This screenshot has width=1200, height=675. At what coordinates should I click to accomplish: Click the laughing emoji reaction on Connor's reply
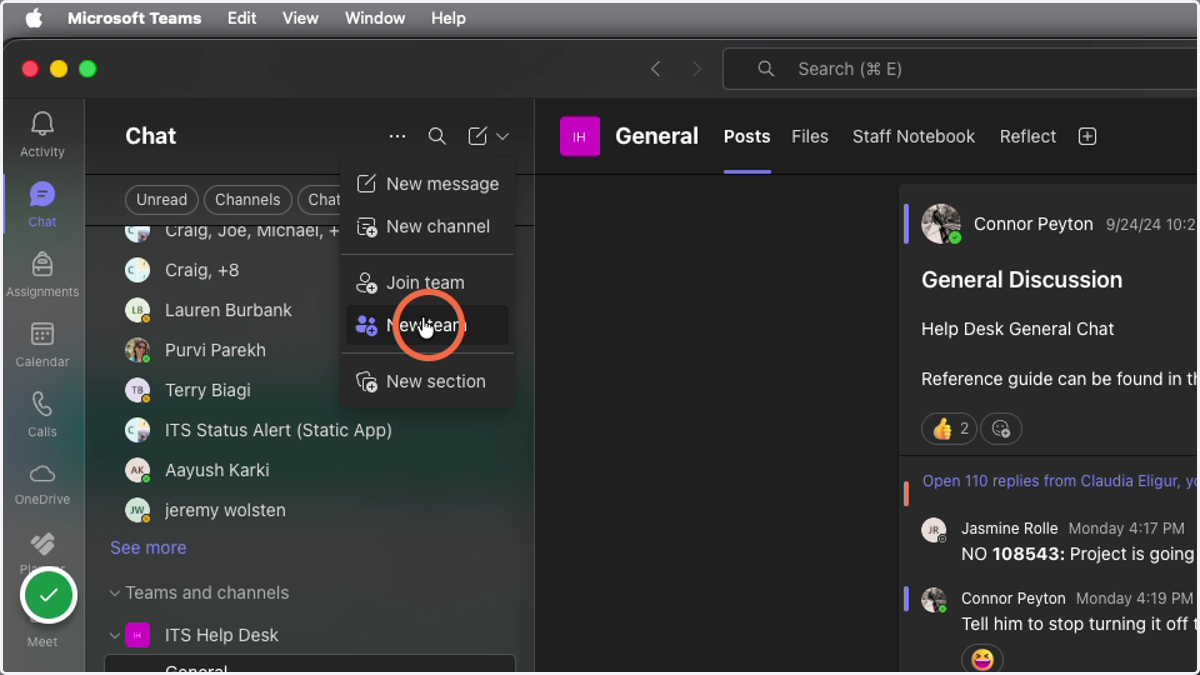[x=982, y=659]
